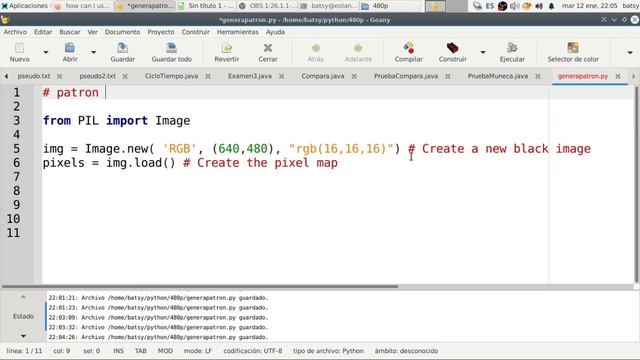Expand the Abrir recent files dropdown arrow
The height and width of the screenshot is (360, 640).
93,52
